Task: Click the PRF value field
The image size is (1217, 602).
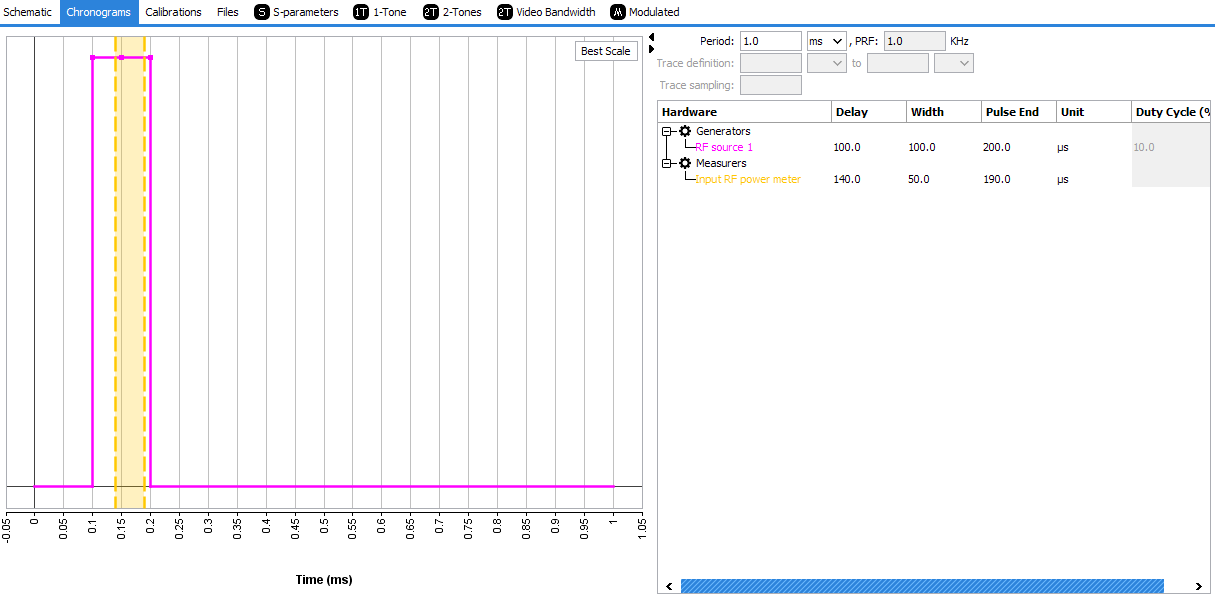Action: (914, 41)
